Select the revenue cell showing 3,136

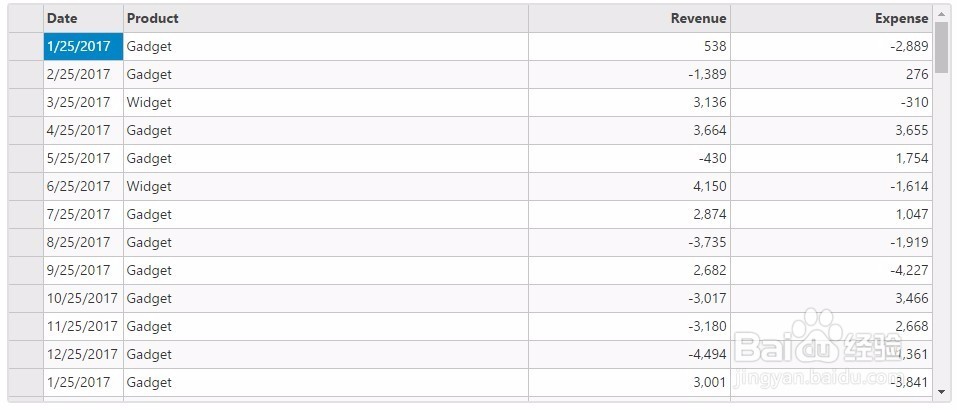click(x=629, y=102)
